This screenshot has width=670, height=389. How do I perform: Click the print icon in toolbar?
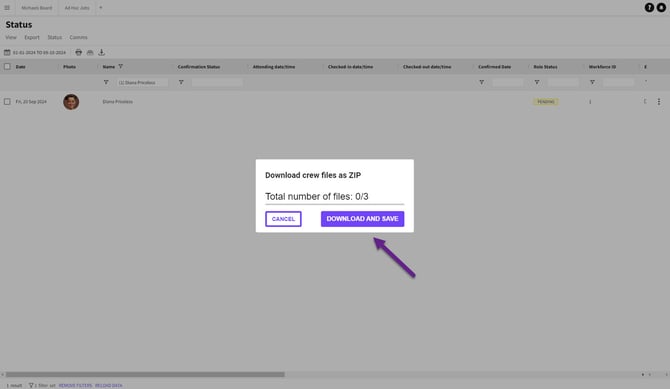[79, 52]
